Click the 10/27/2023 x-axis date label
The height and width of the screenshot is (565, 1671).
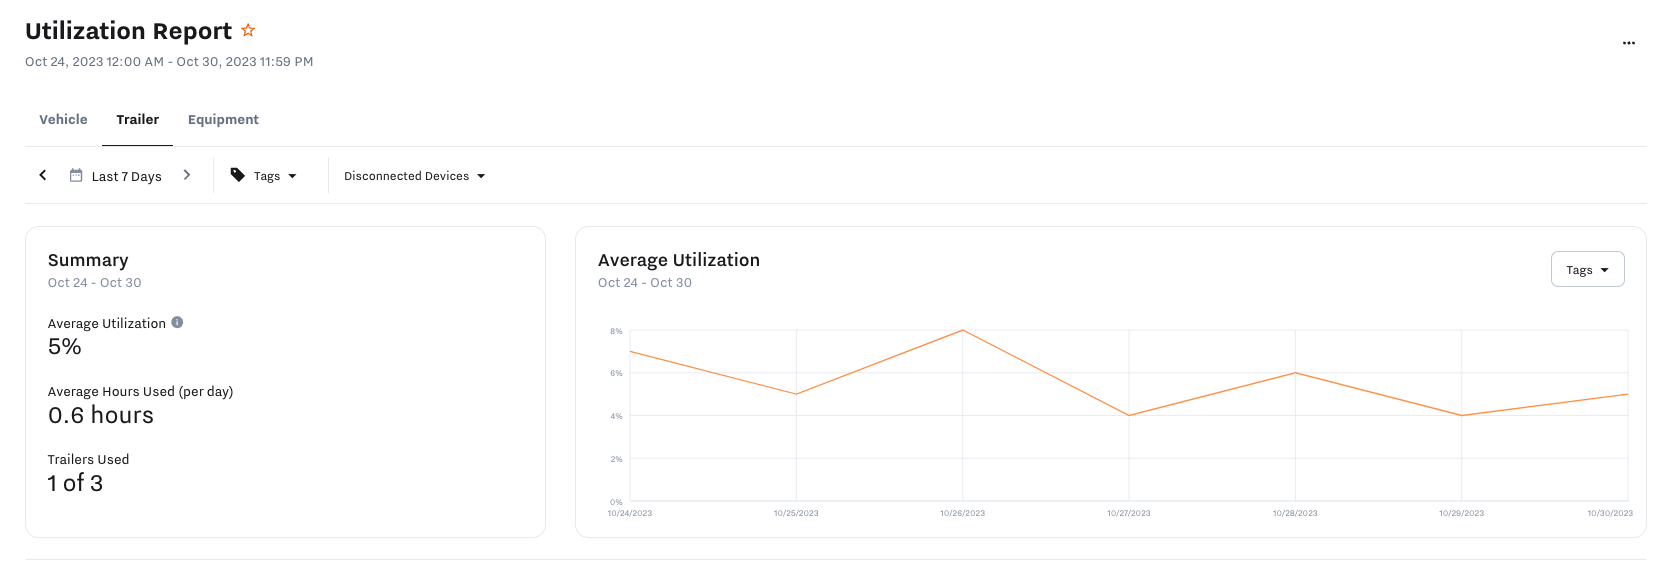pyautogui.click(x=1128, y=513)
